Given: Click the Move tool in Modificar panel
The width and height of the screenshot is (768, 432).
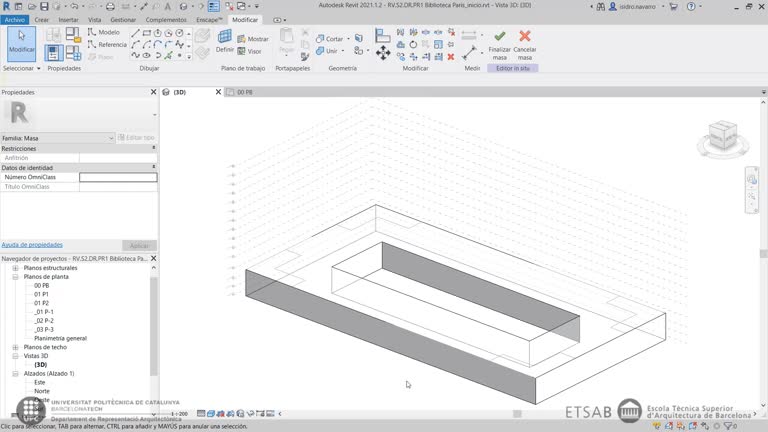Looking at the screenshot, I should tap(383, 52).
